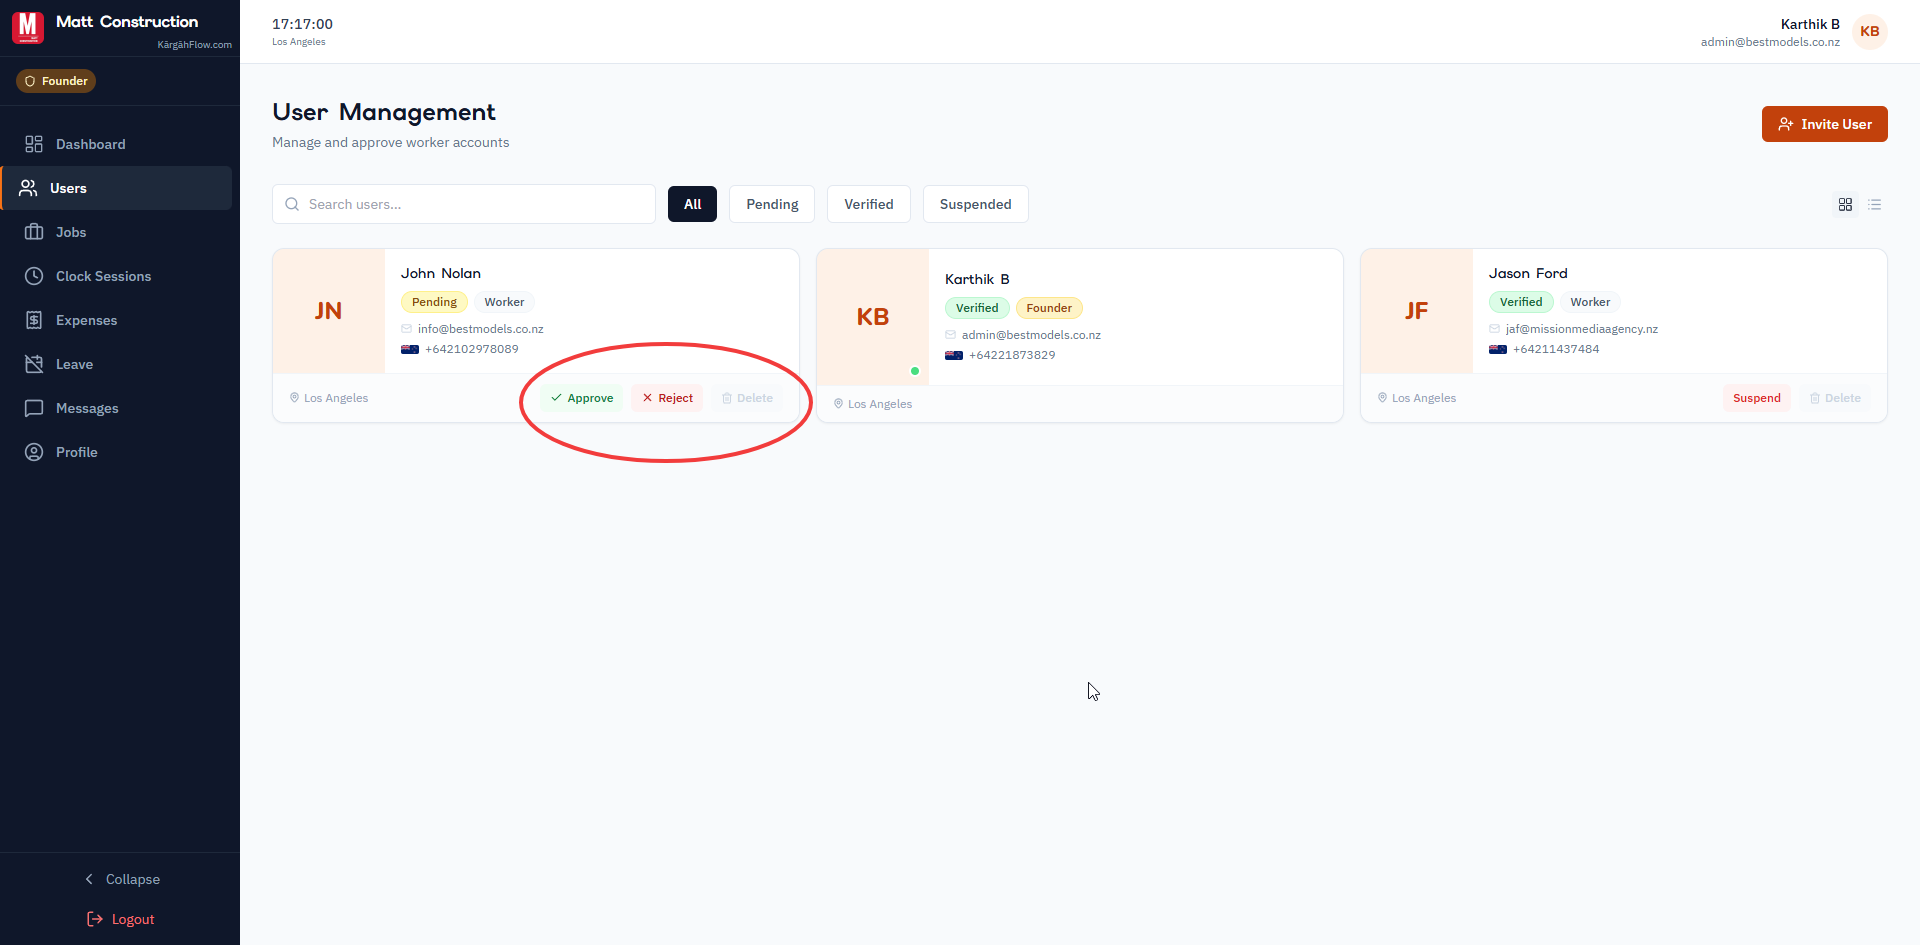Click Karthik B's Verified badge
Screen dimensions: 1920x945
(x=977, y=308)
